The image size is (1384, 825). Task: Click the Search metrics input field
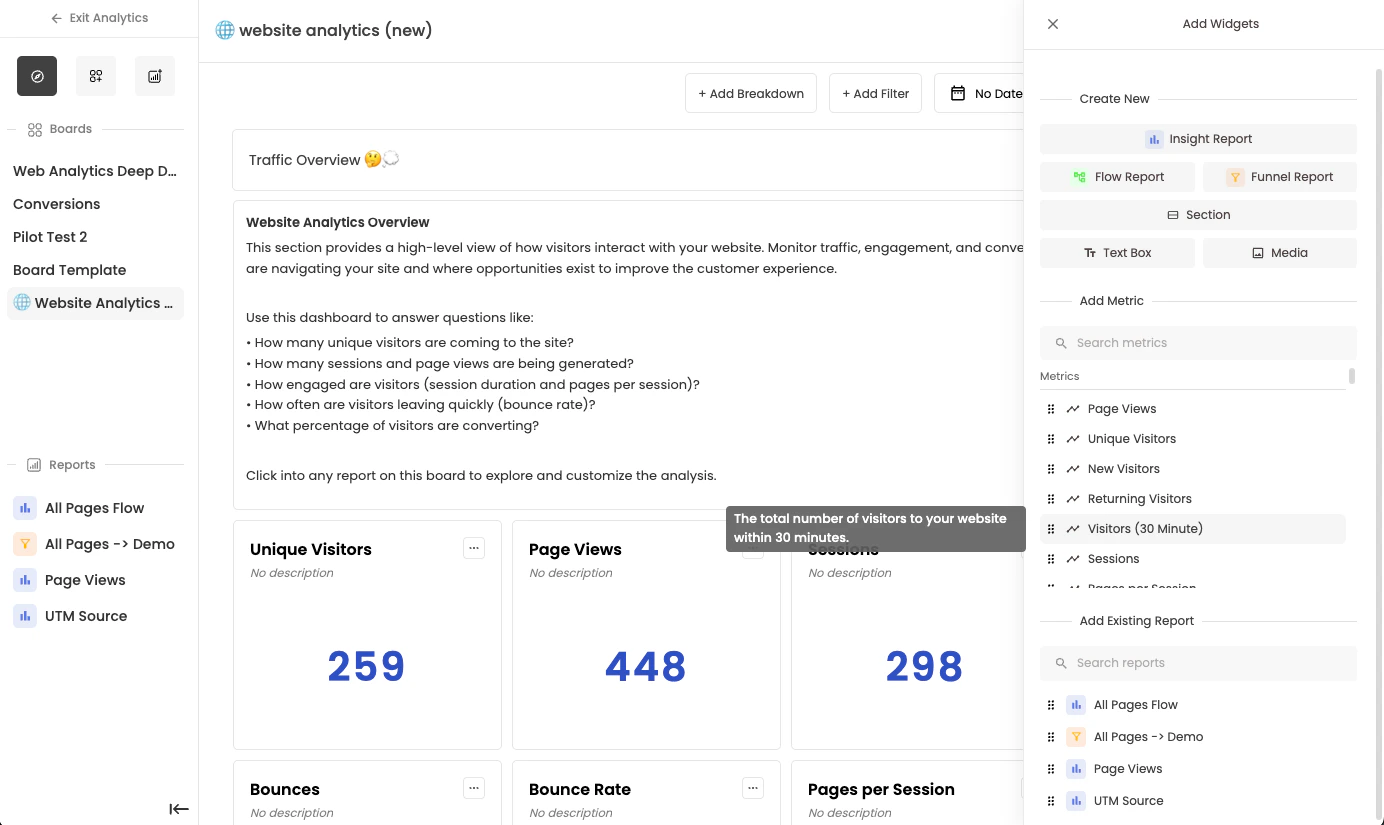(x=1198, y=343)
